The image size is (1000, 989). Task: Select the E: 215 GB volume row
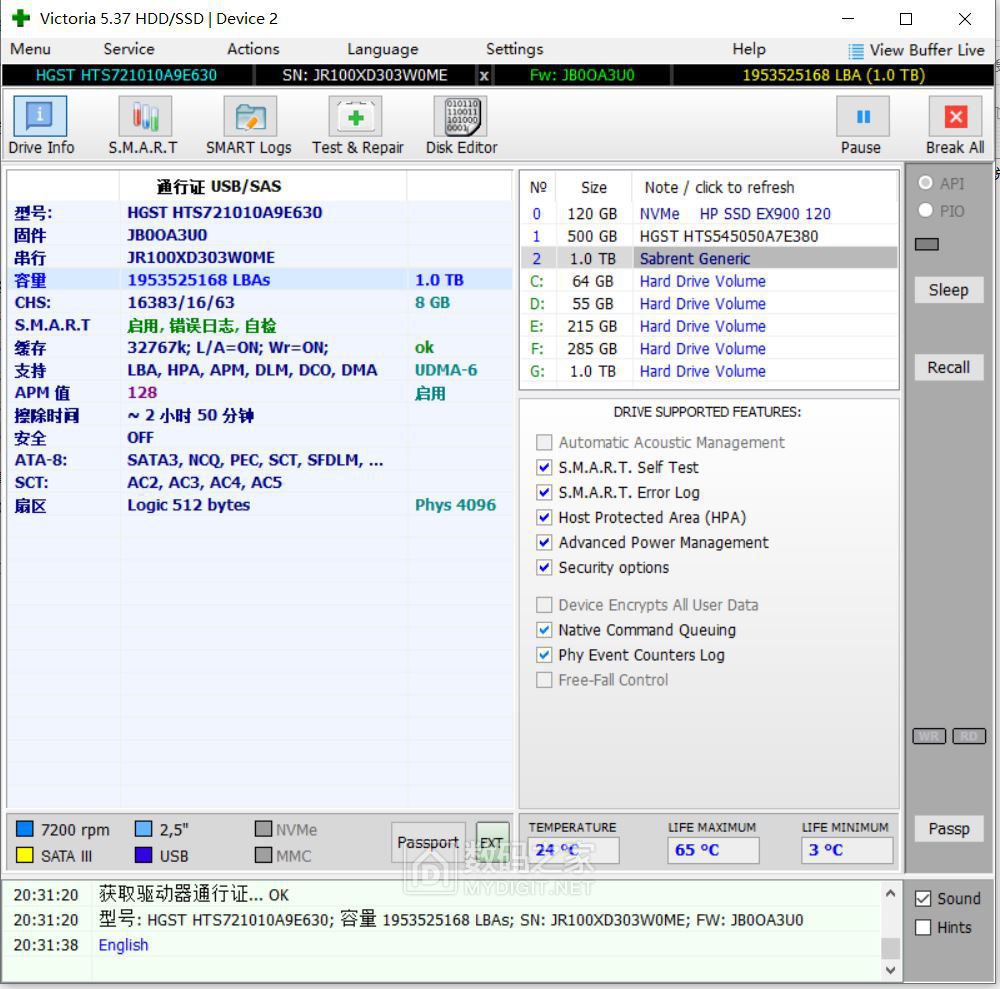click(709, 326)
